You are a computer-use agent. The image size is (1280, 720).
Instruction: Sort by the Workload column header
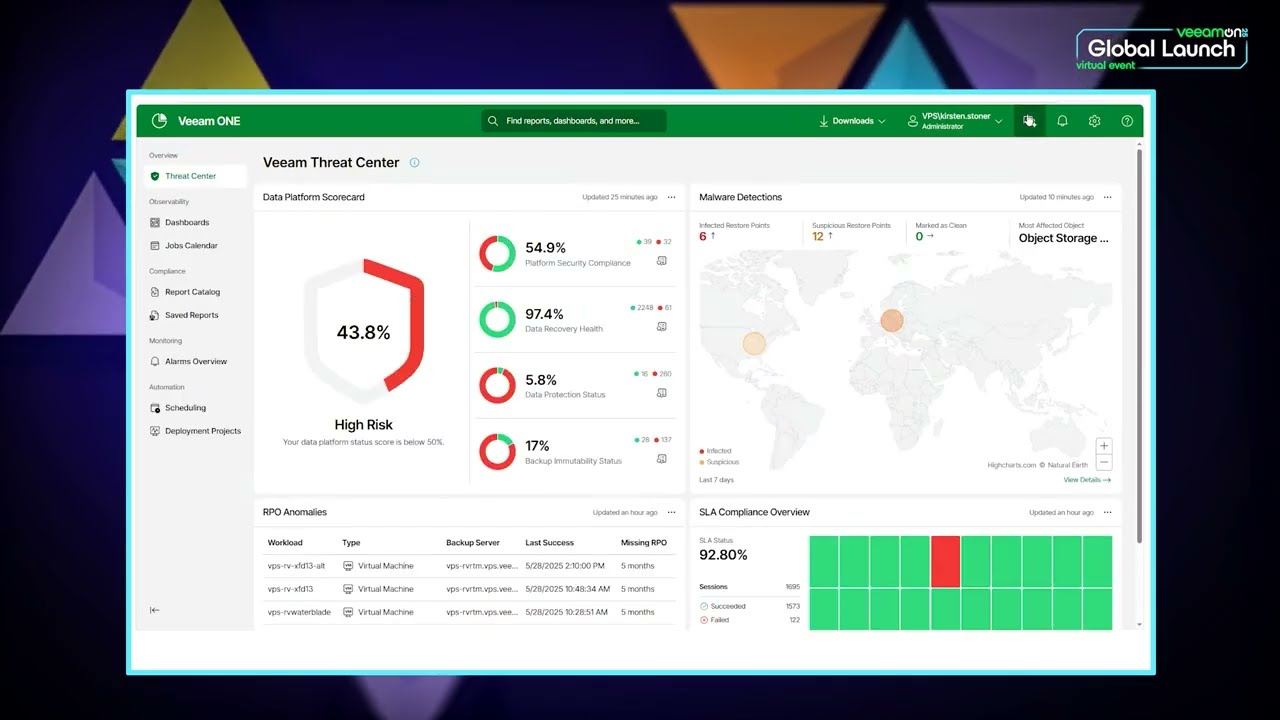point(285,543)
